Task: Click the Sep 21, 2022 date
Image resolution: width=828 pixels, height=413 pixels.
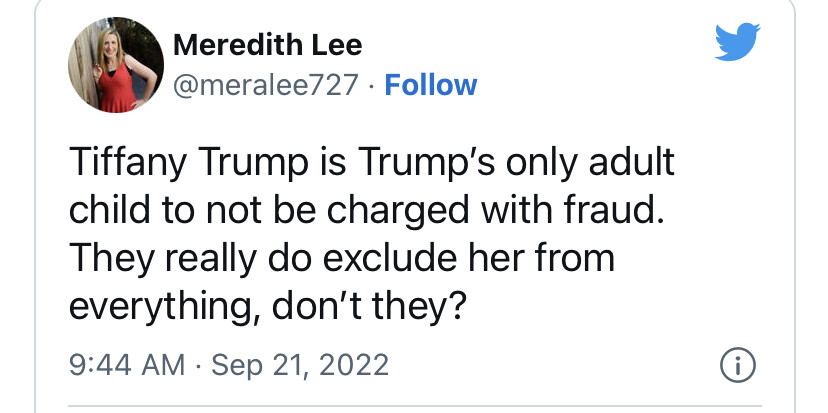Action: pyautogui.click(x=300, y=365)
